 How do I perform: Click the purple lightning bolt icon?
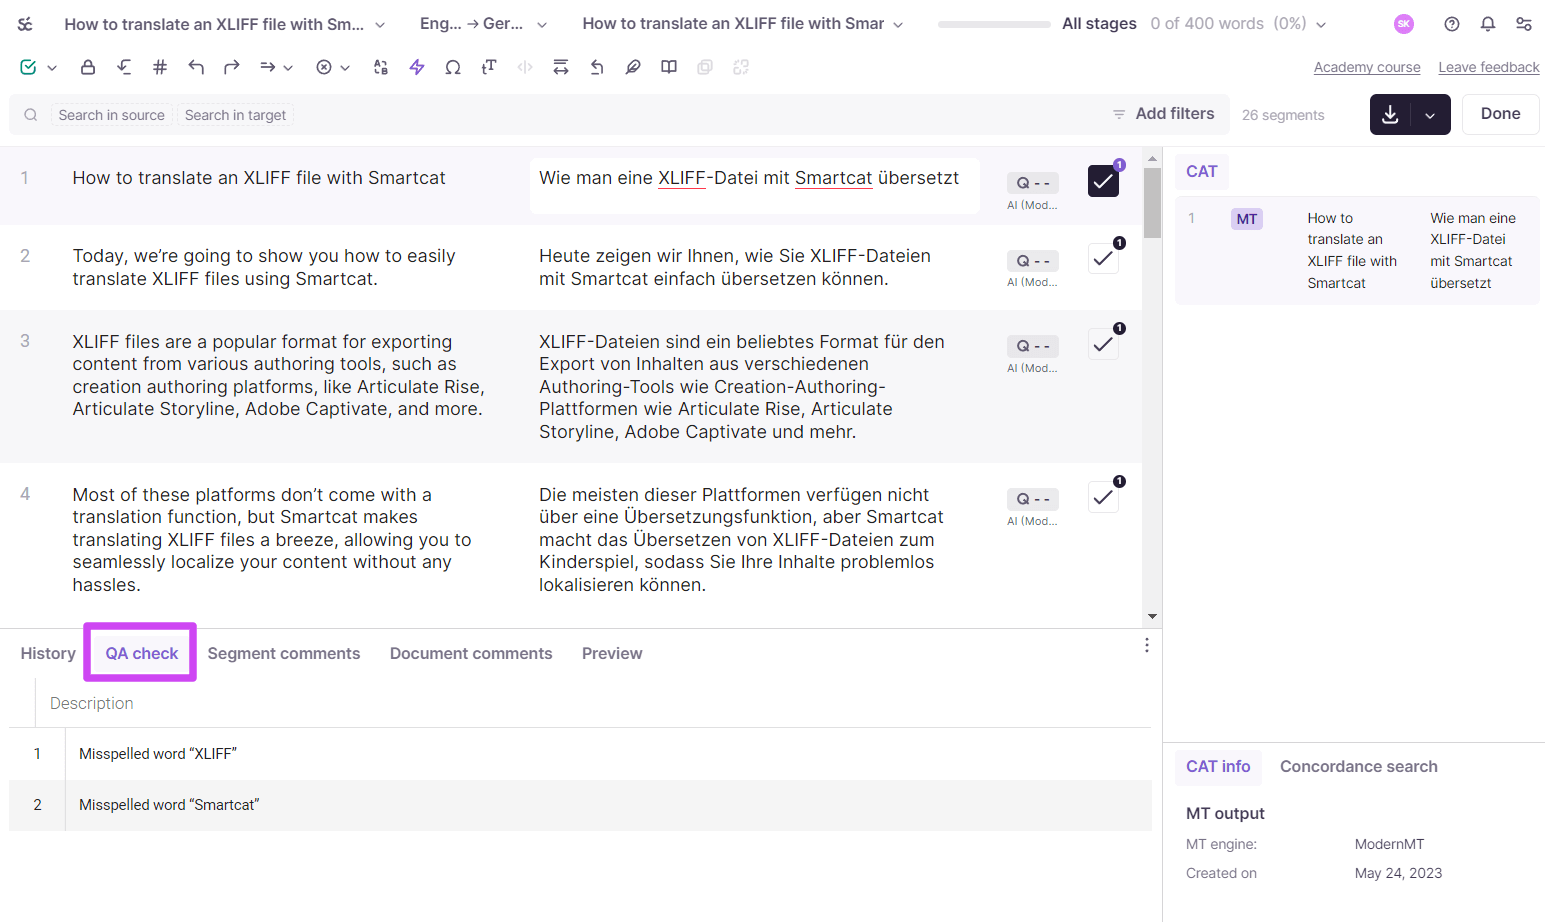[417, 67]
